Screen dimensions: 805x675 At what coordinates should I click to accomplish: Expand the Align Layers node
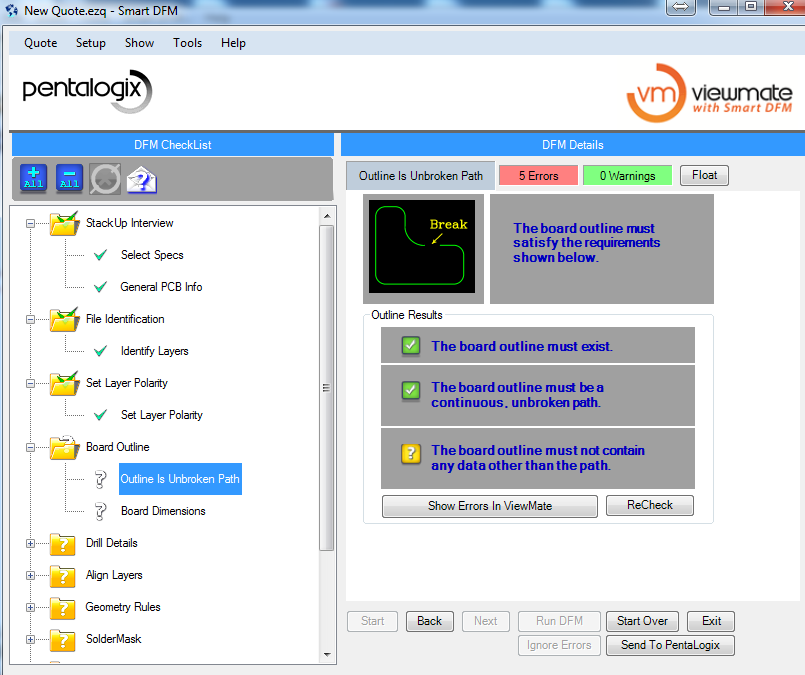click(x=30, y=576)
